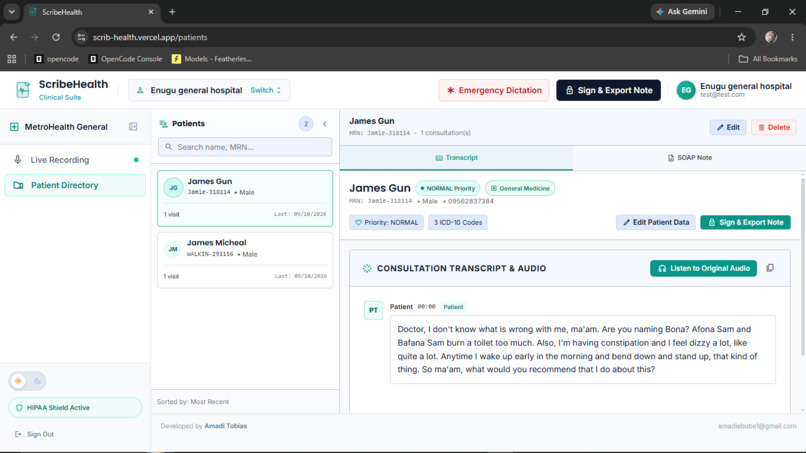Image resolution: width=806 pixels, height=453 pixels.
Task: Switch hospital using the Switch dropdown
Action: pyautogui.click(x=265, y=90)
